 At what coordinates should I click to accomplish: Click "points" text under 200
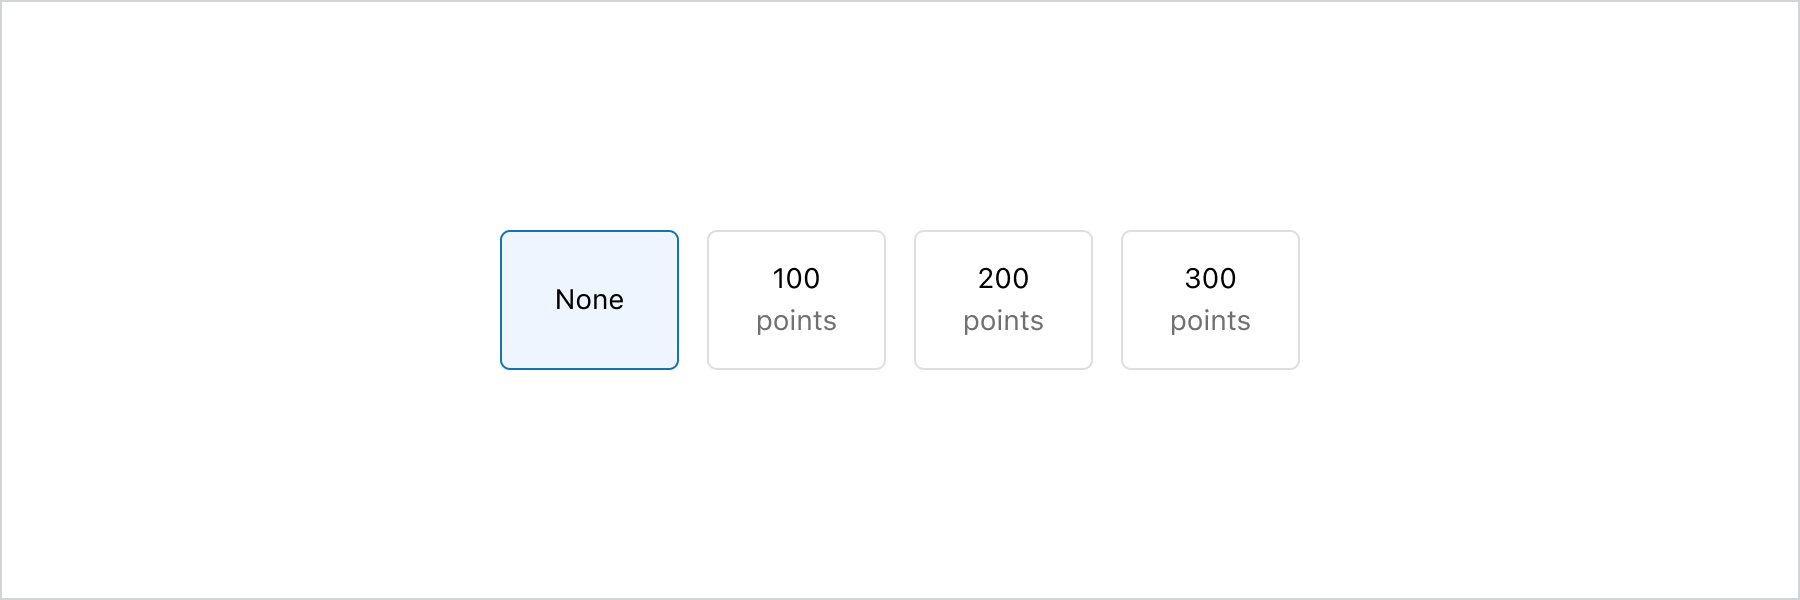tap(1003, 321)
